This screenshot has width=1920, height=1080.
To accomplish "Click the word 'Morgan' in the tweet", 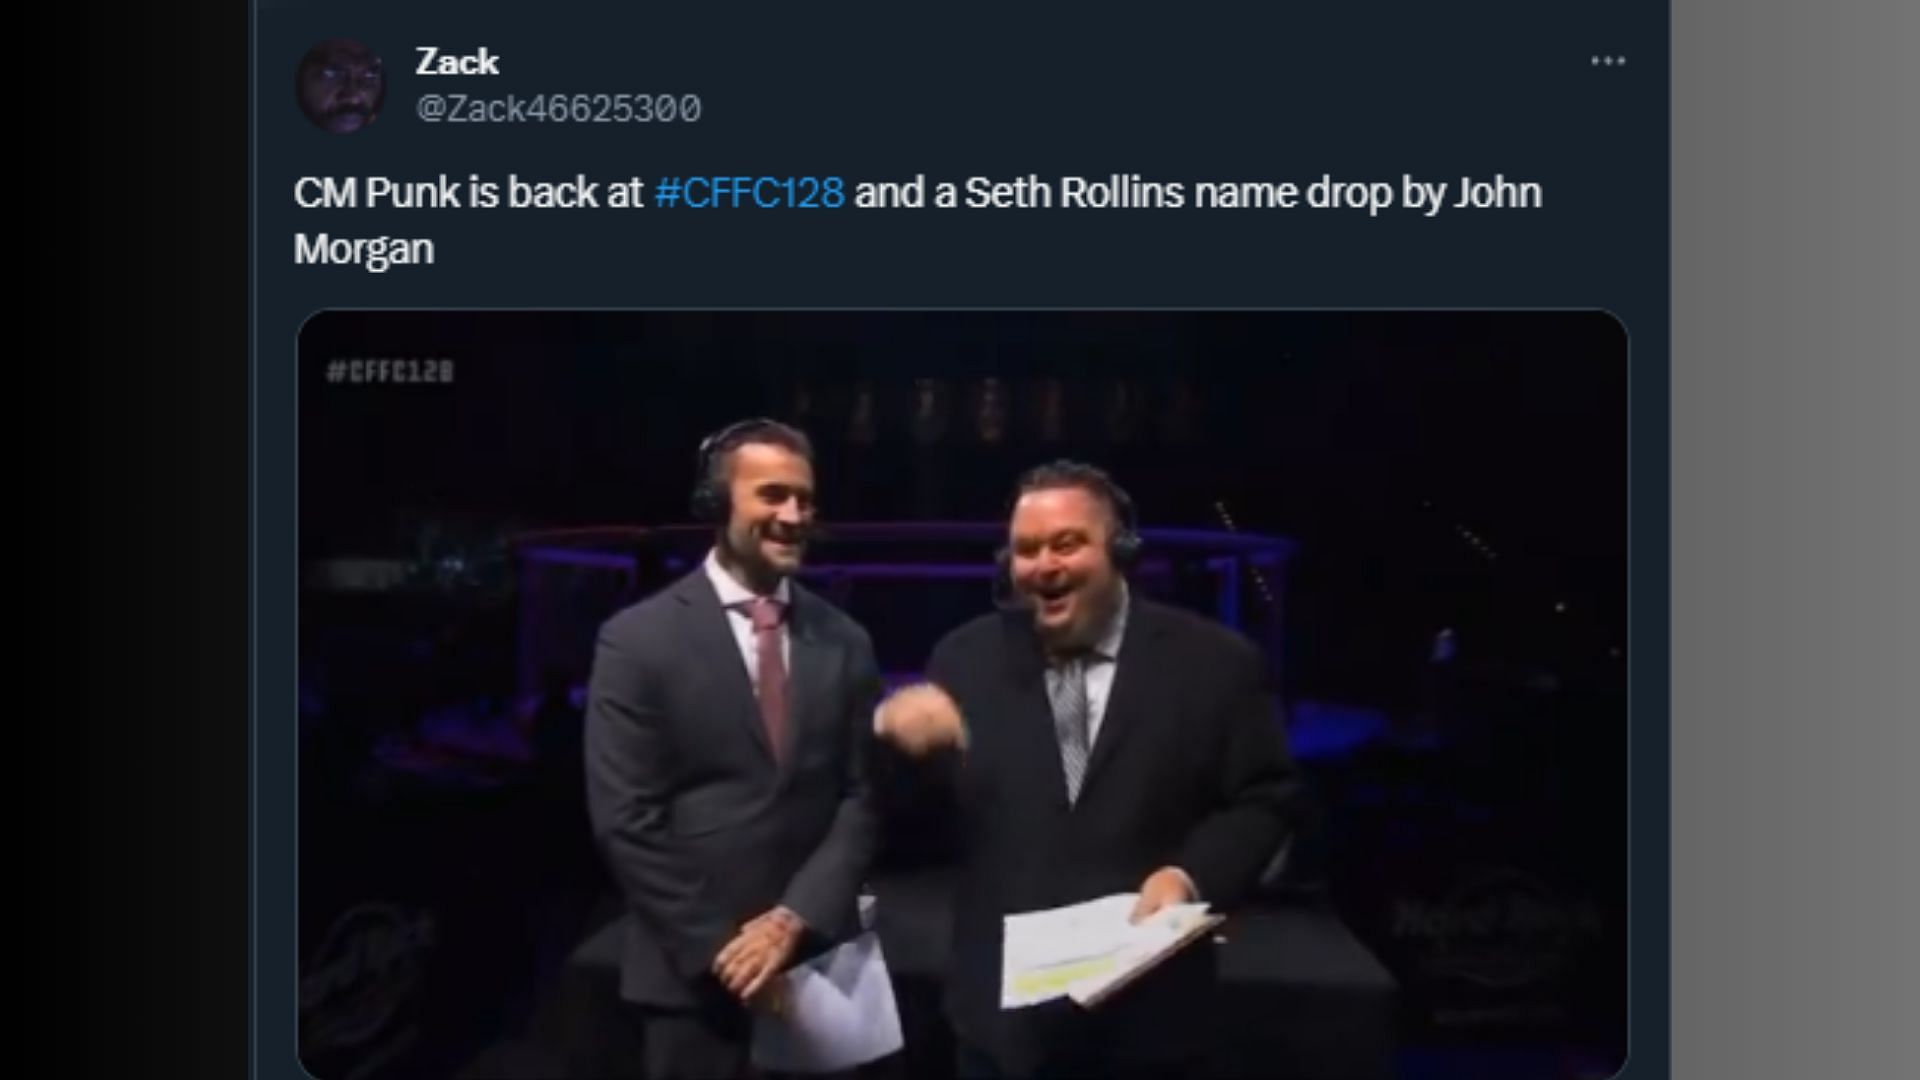I will coord(364,249).
